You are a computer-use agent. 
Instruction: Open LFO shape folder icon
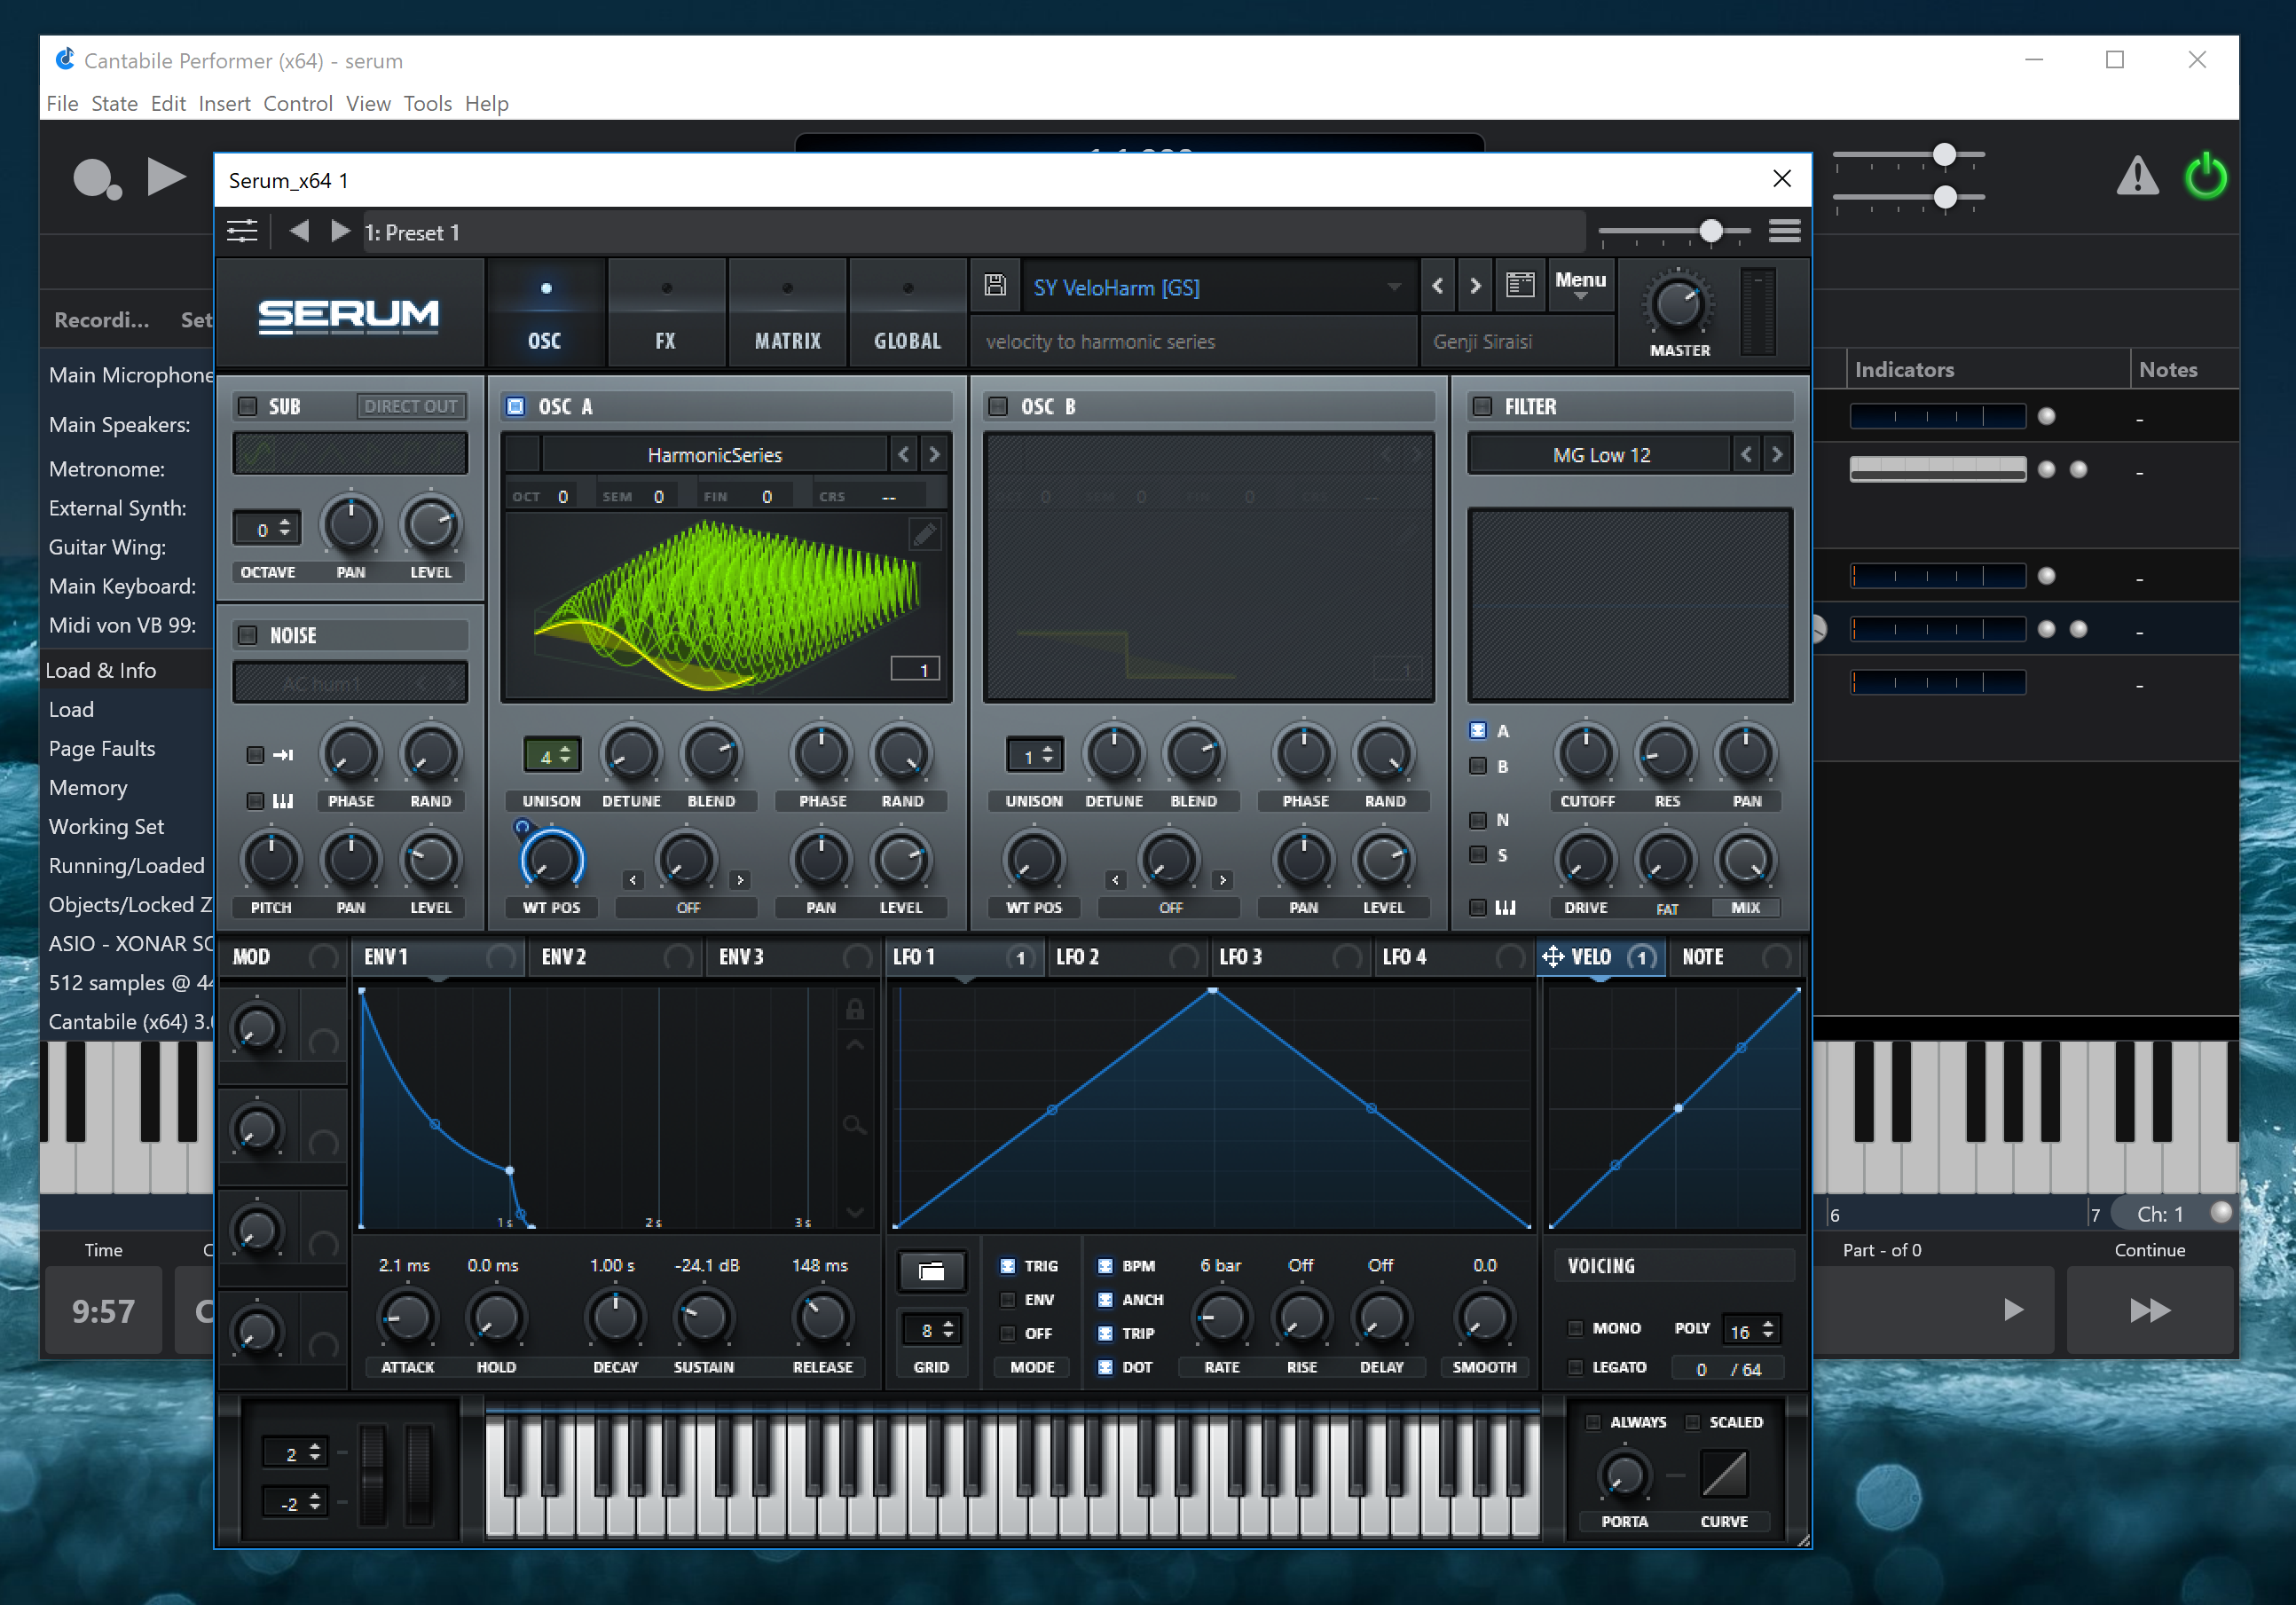click(x=931, y=1271)
